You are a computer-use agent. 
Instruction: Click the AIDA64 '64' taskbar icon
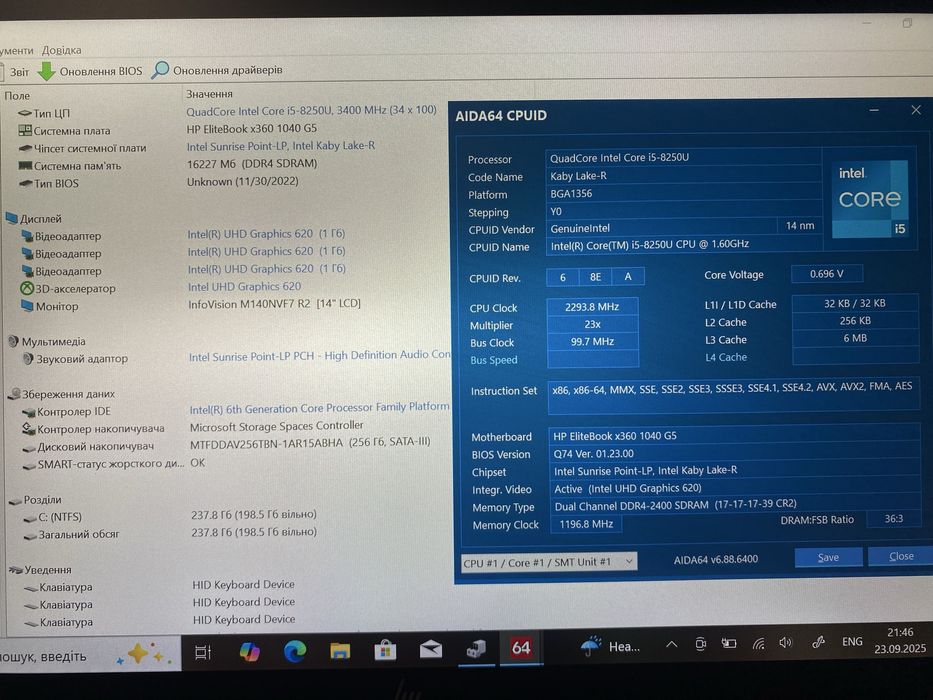pyautogui.click(x=521, y=648)
